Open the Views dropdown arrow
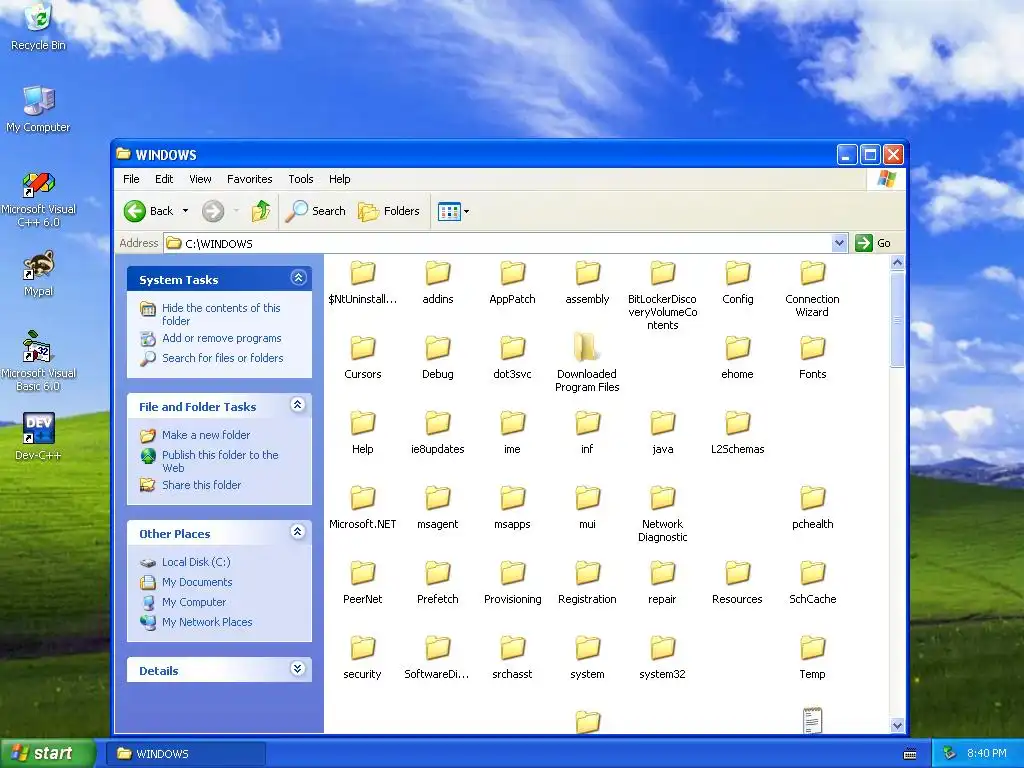 (x=466, y=212)
